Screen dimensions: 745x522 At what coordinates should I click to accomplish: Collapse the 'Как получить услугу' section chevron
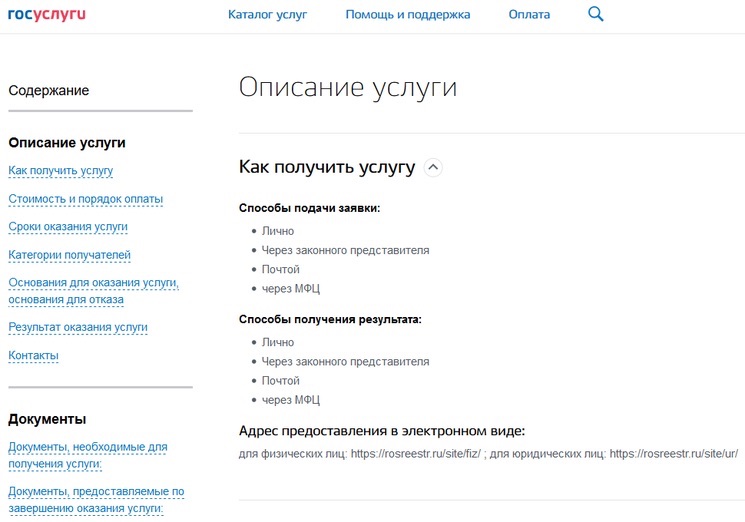433,168
